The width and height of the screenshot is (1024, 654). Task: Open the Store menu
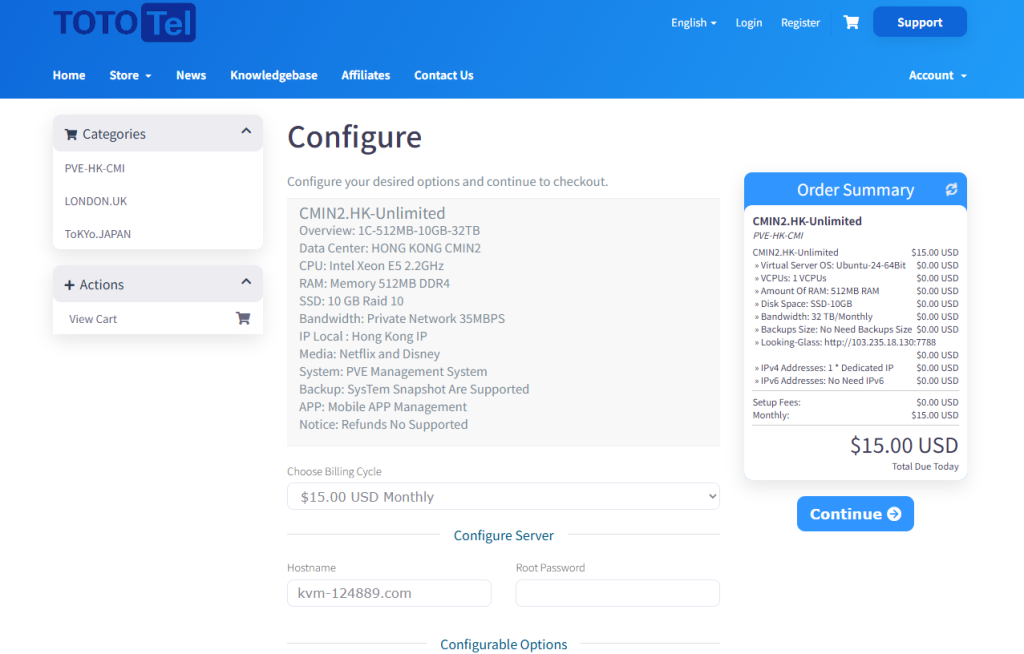click(130, 75)
